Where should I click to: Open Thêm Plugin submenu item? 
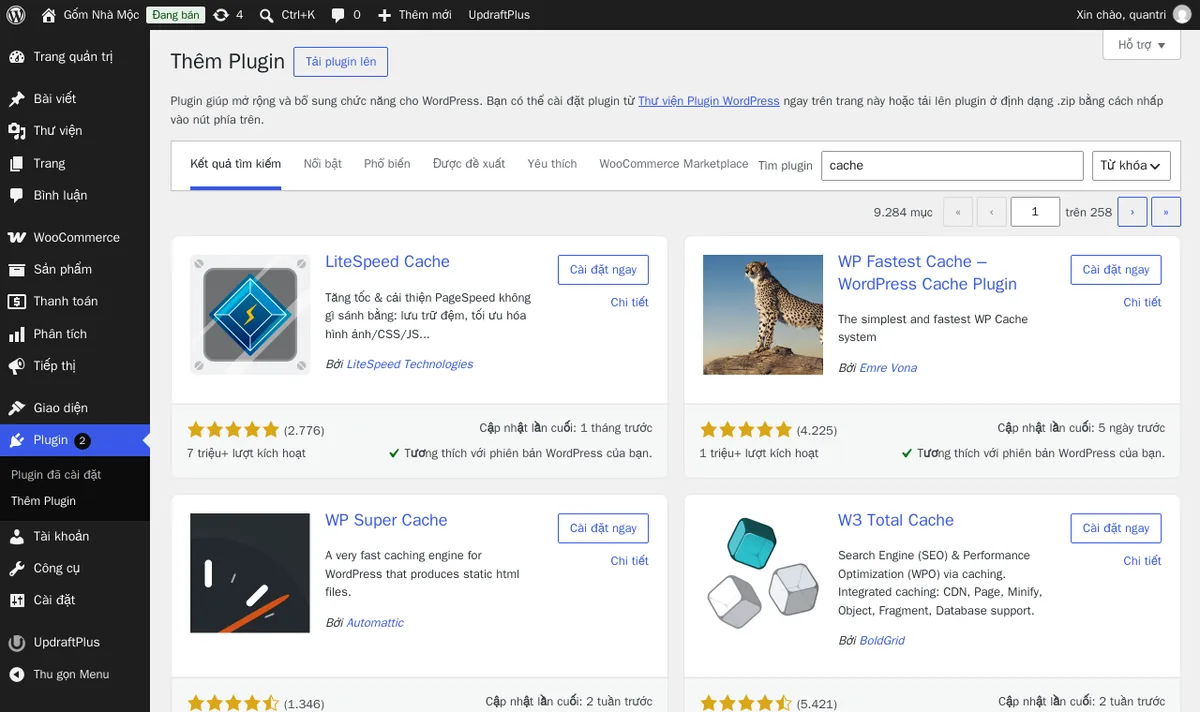[x=43, y=501]
